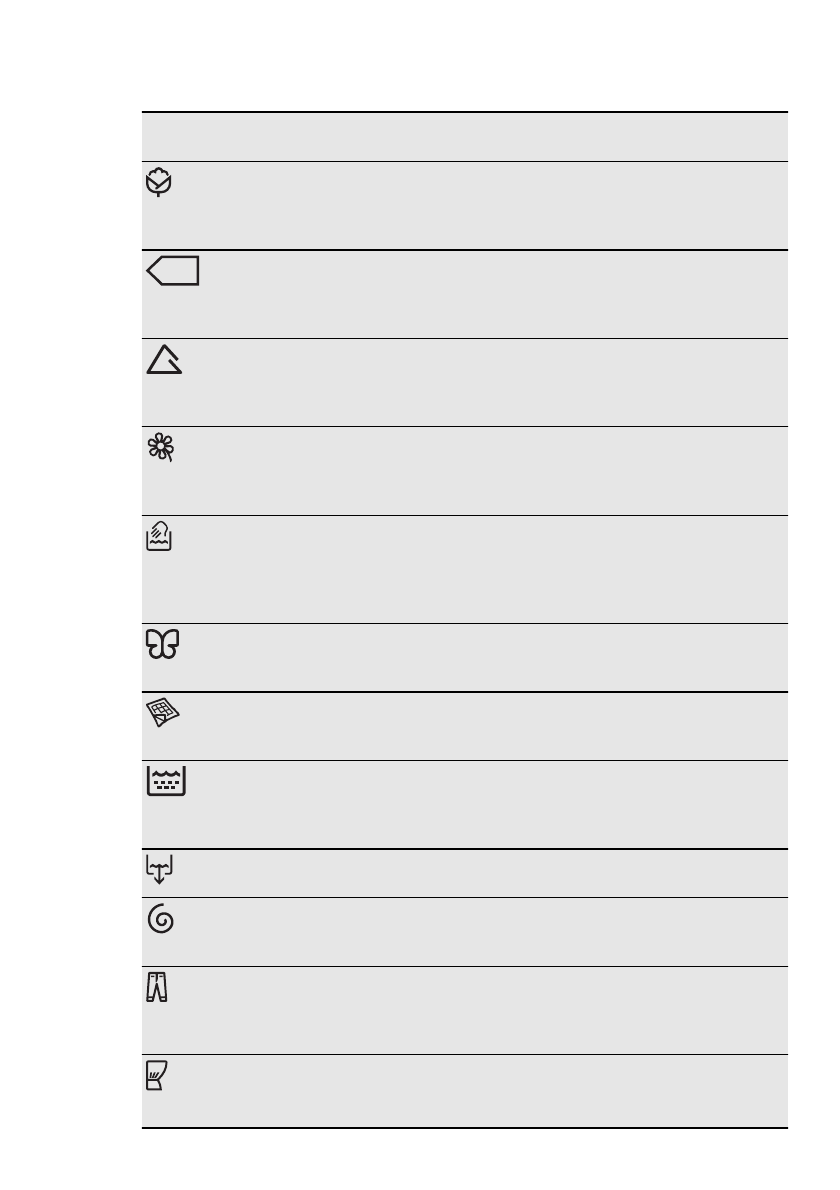Click the empty header row of the table

(x=464, y=137)
